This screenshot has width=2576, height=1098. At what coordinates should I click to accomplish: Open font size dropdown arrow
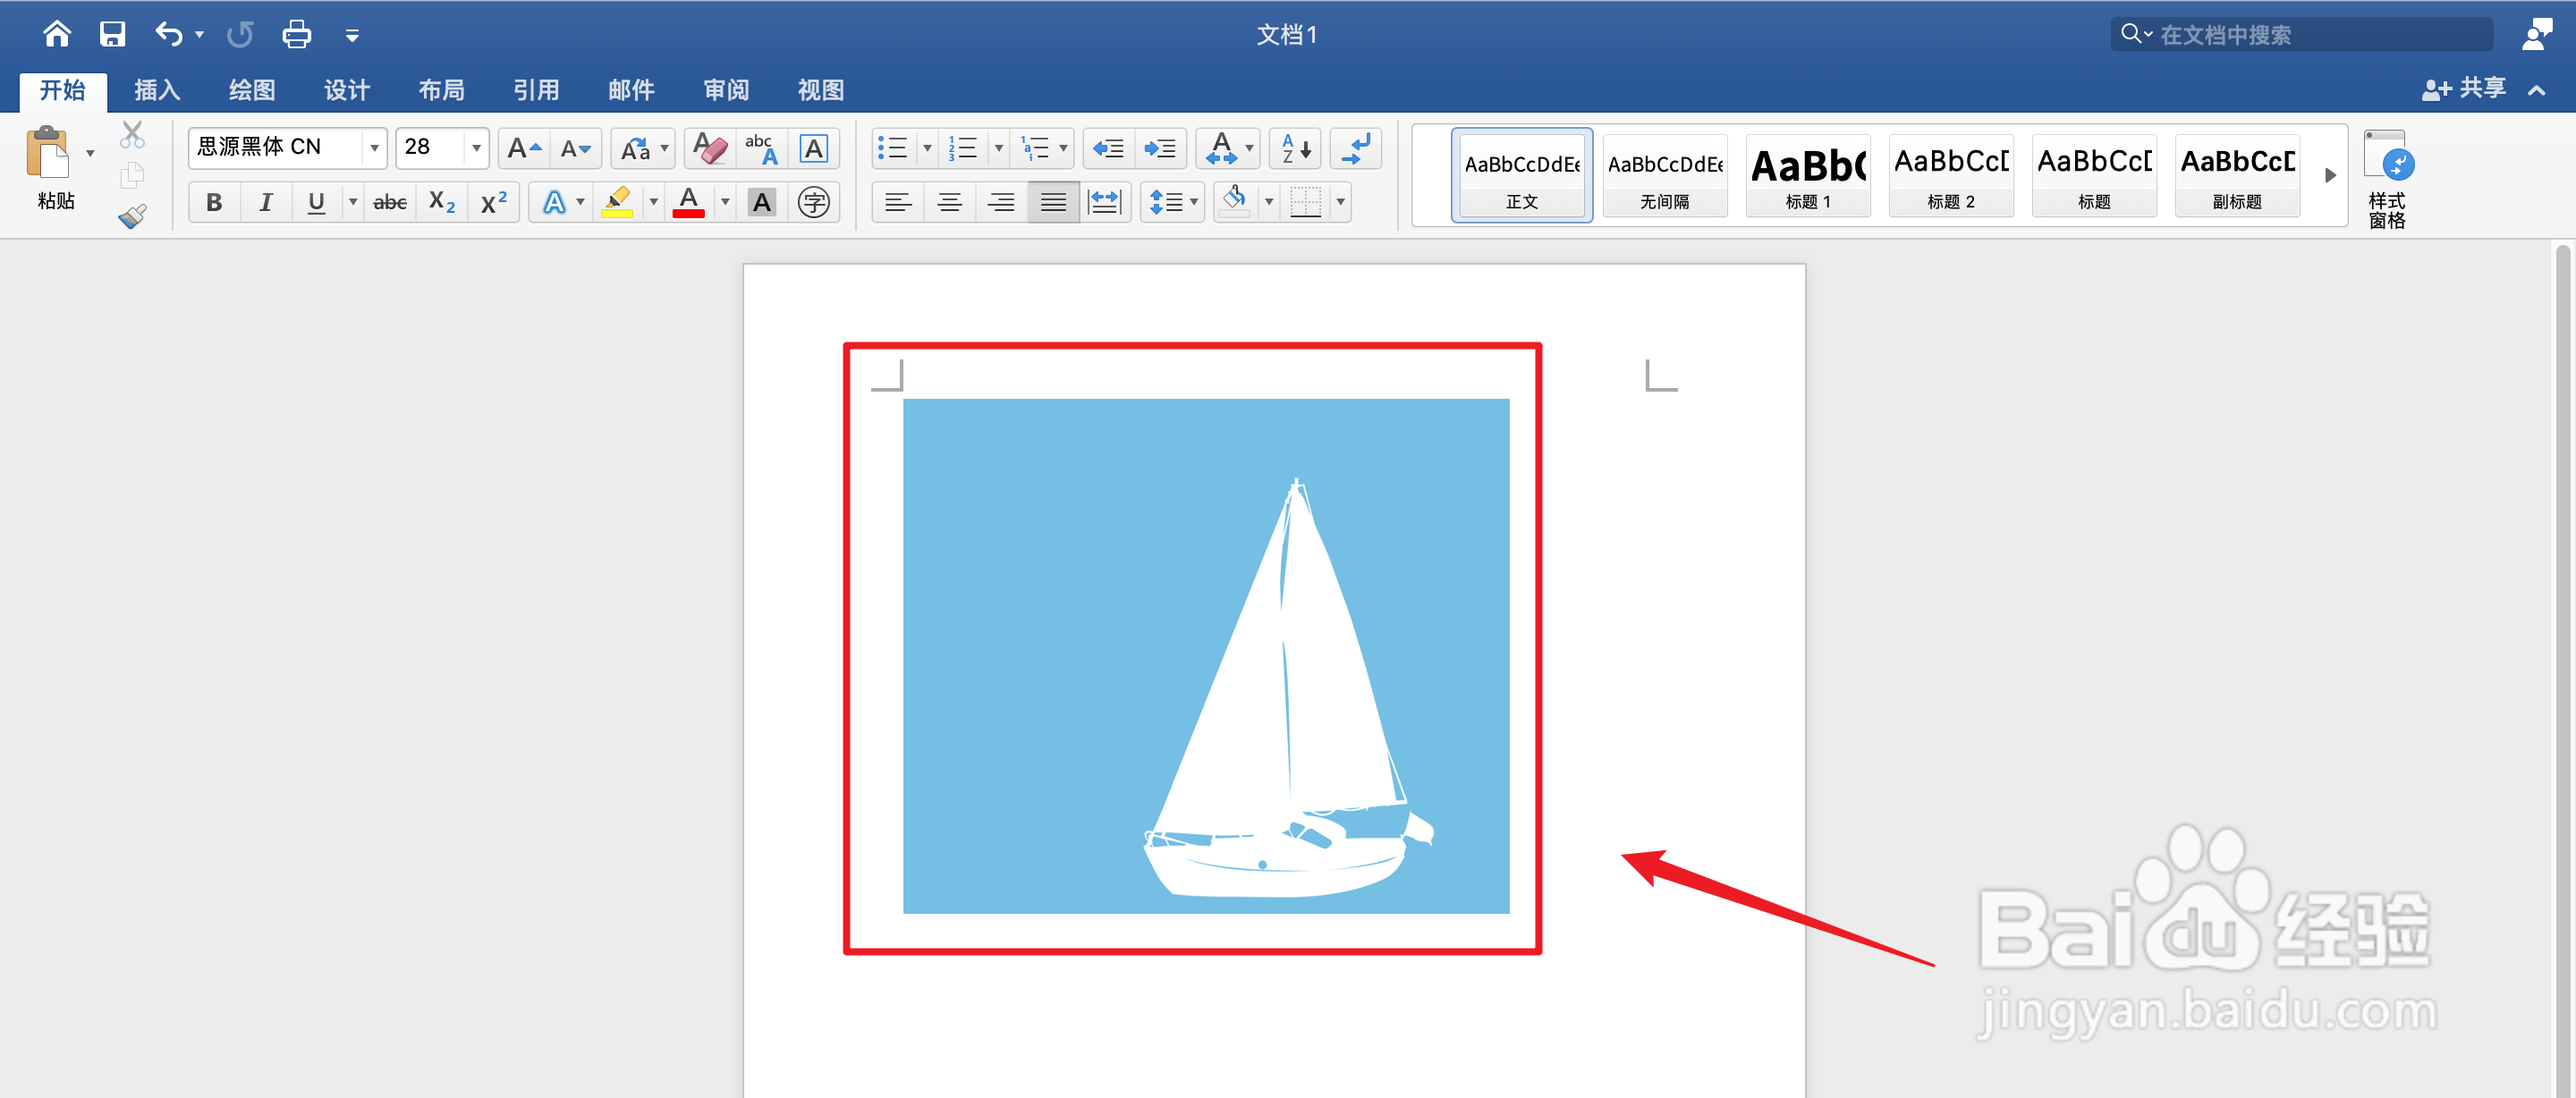pos(476,148)
